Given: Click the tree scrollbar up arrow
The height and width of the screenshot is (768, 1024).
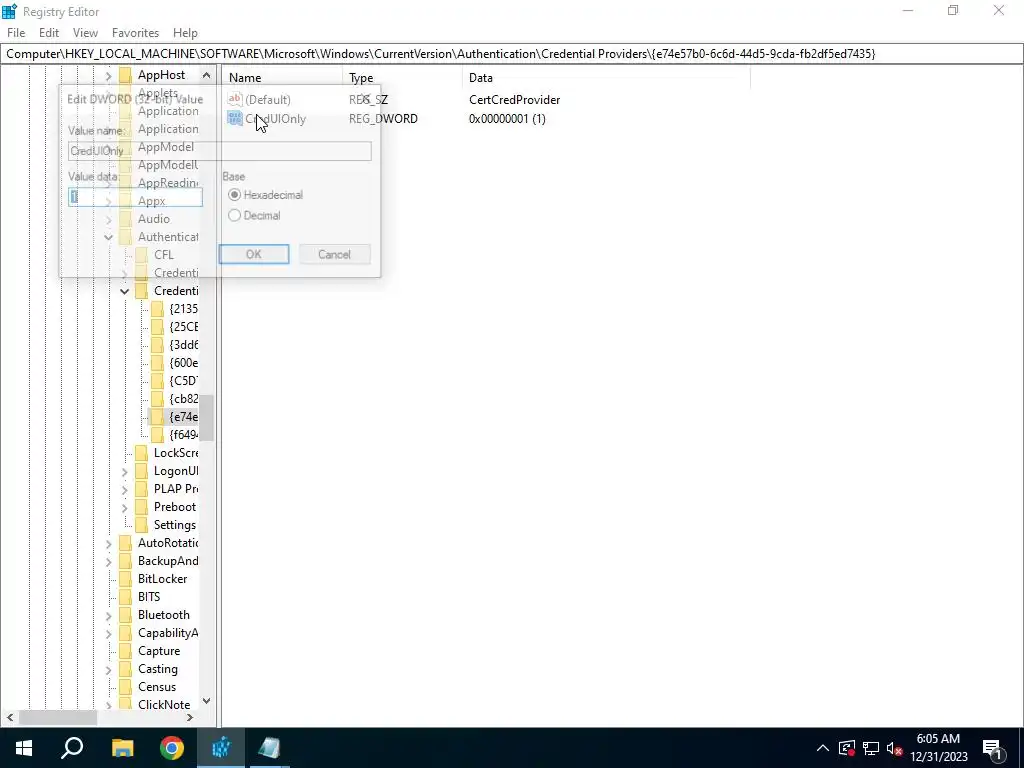Looking at the screenshot, I should click(206, 75).
